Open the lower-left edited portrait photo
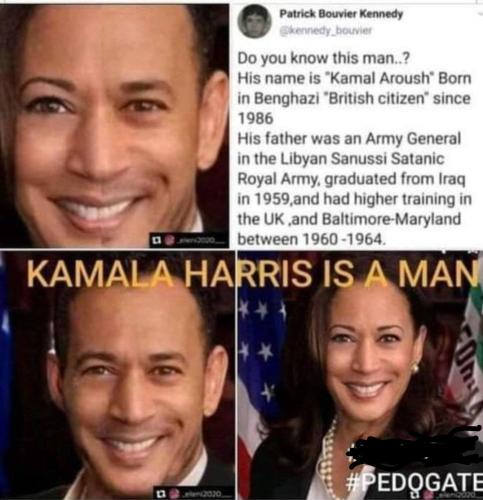The width and height of the screenshot is (483, 500). tap(117, 375)
